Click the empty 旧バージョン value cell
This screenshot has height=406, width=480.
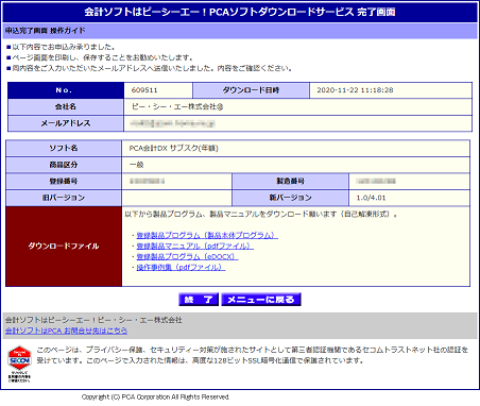pos(177,198)
